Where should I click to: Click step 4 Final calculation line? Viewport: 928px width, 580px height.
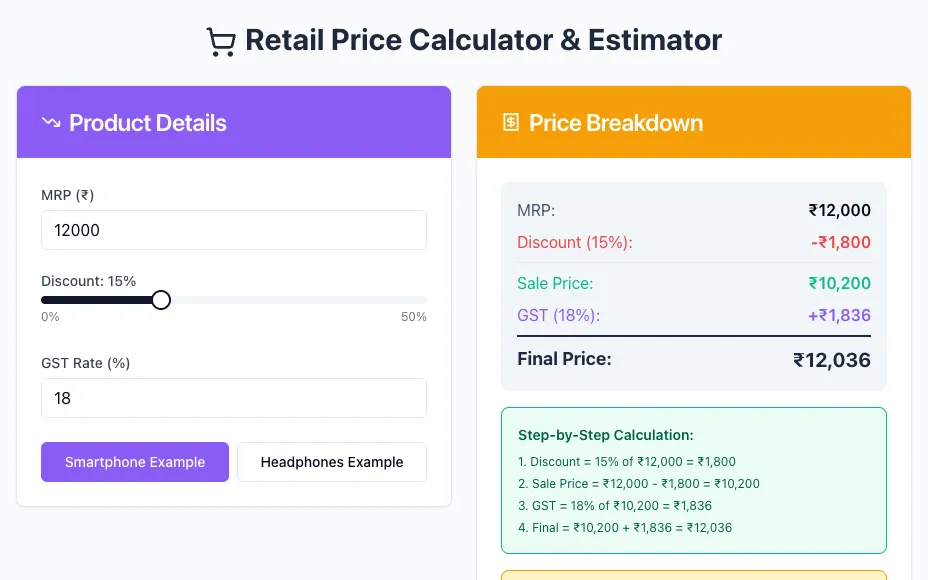(x=625, y=527)
